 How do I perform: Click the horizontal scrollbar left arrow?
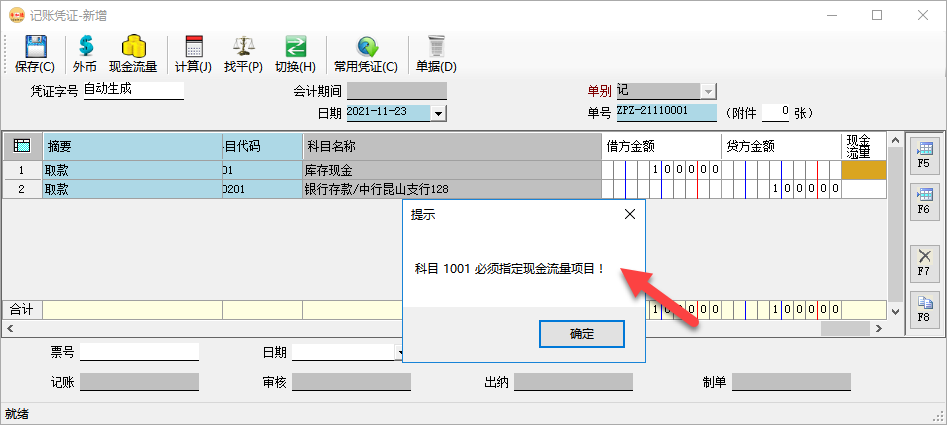[10, 328]
